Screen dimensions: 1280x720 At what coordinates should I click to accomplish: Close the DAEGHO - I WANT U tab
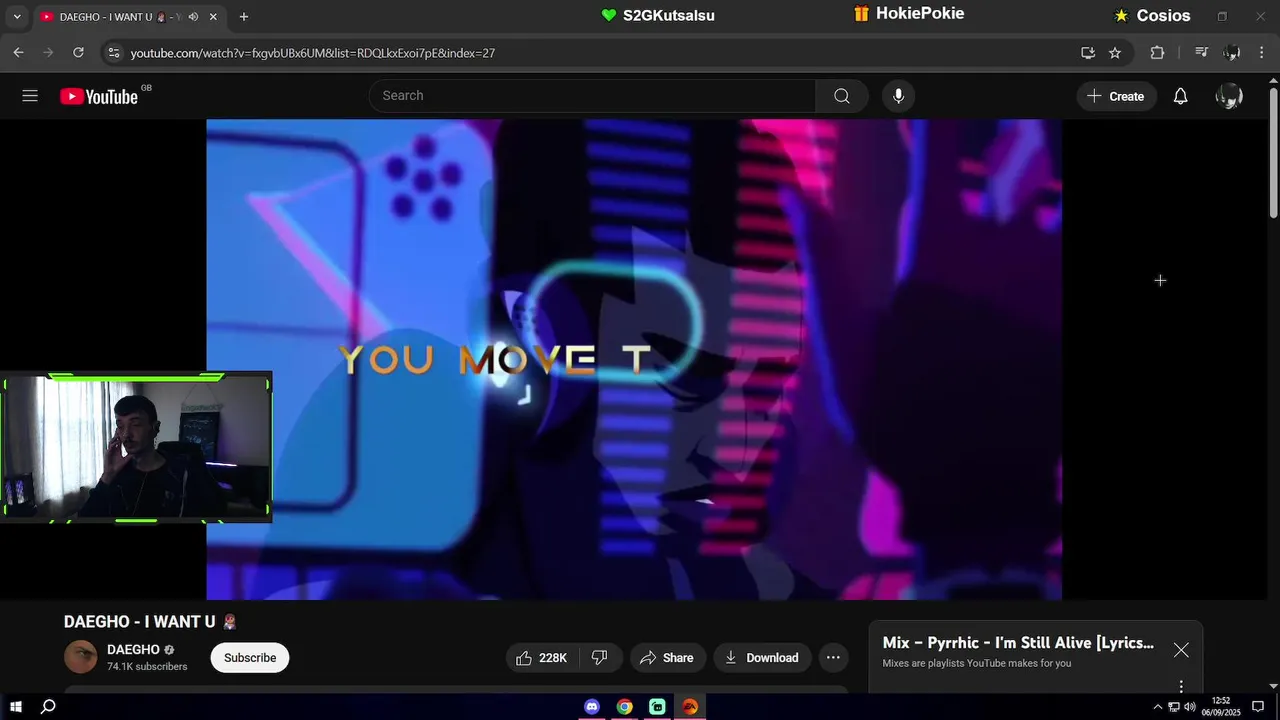[213, 17]
